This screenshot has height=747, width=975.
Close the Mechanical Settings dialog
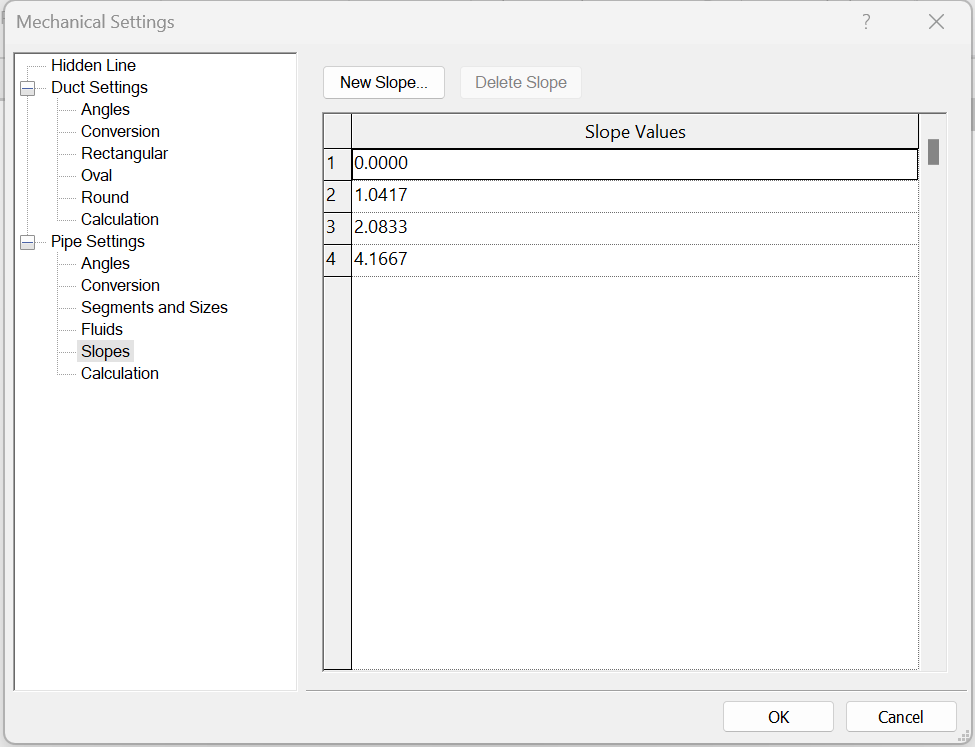tap(936, 22)
